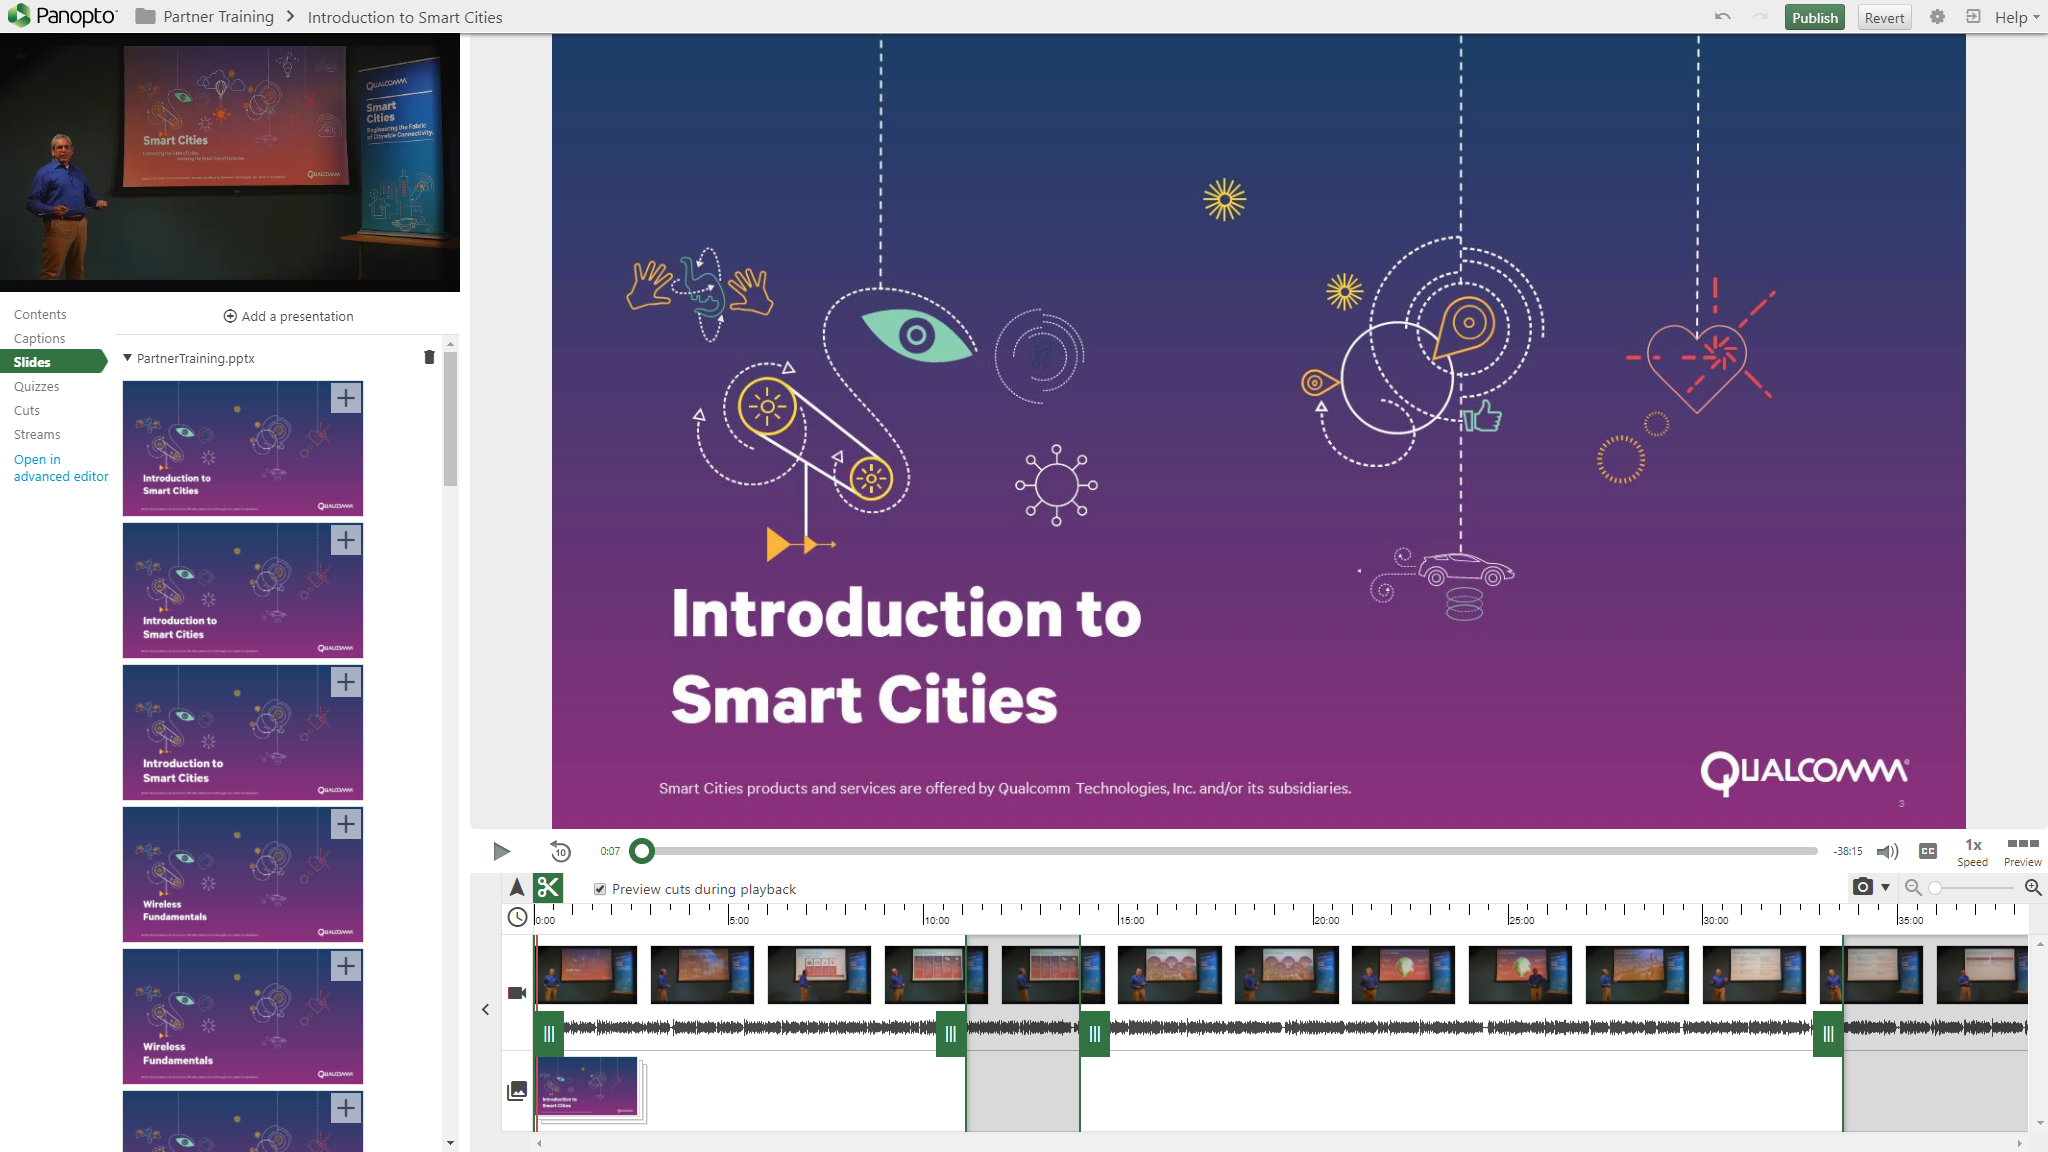Click the 20:00 mark on timeline ruler

[x=1326, y=920]
